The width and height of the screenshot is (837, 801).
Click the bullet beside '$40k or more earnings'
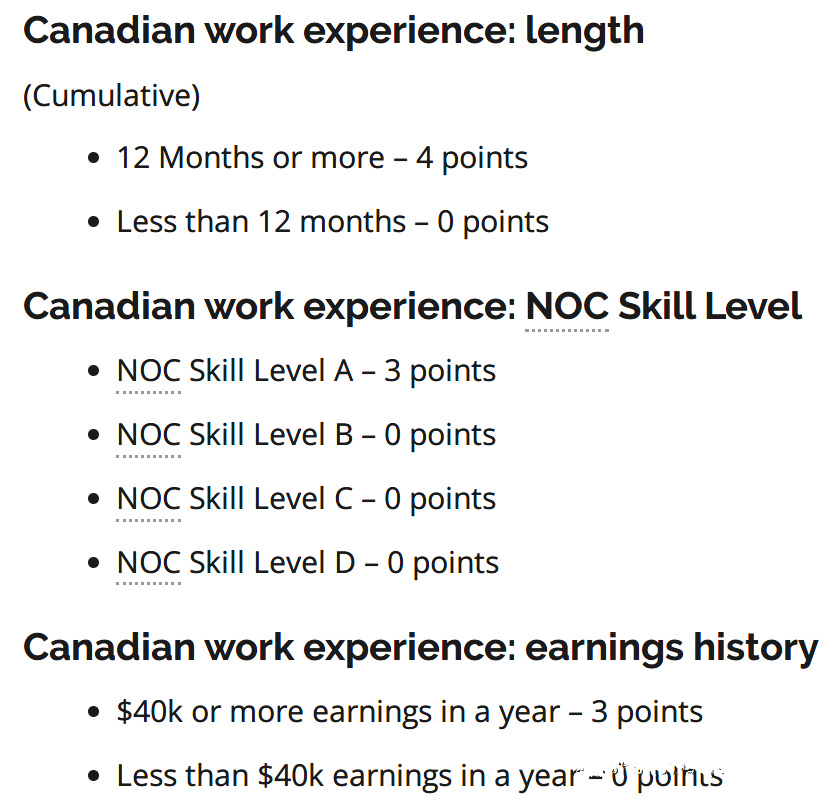tap(93, 712)
